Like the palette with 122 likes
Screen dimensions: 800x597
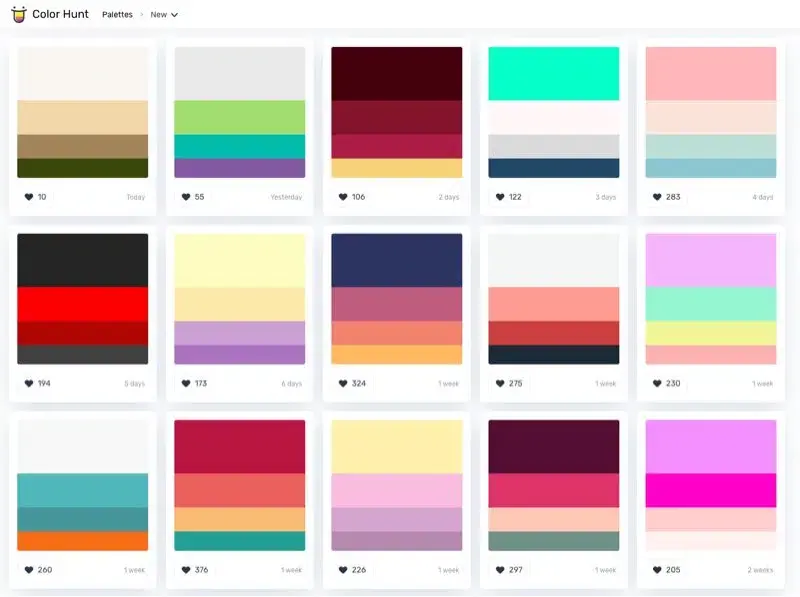tap(509, 197)
